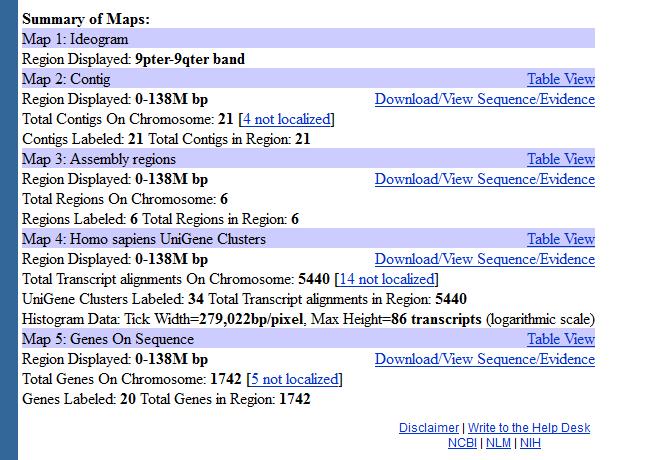Open the Disclaimer link

(429, 428)
